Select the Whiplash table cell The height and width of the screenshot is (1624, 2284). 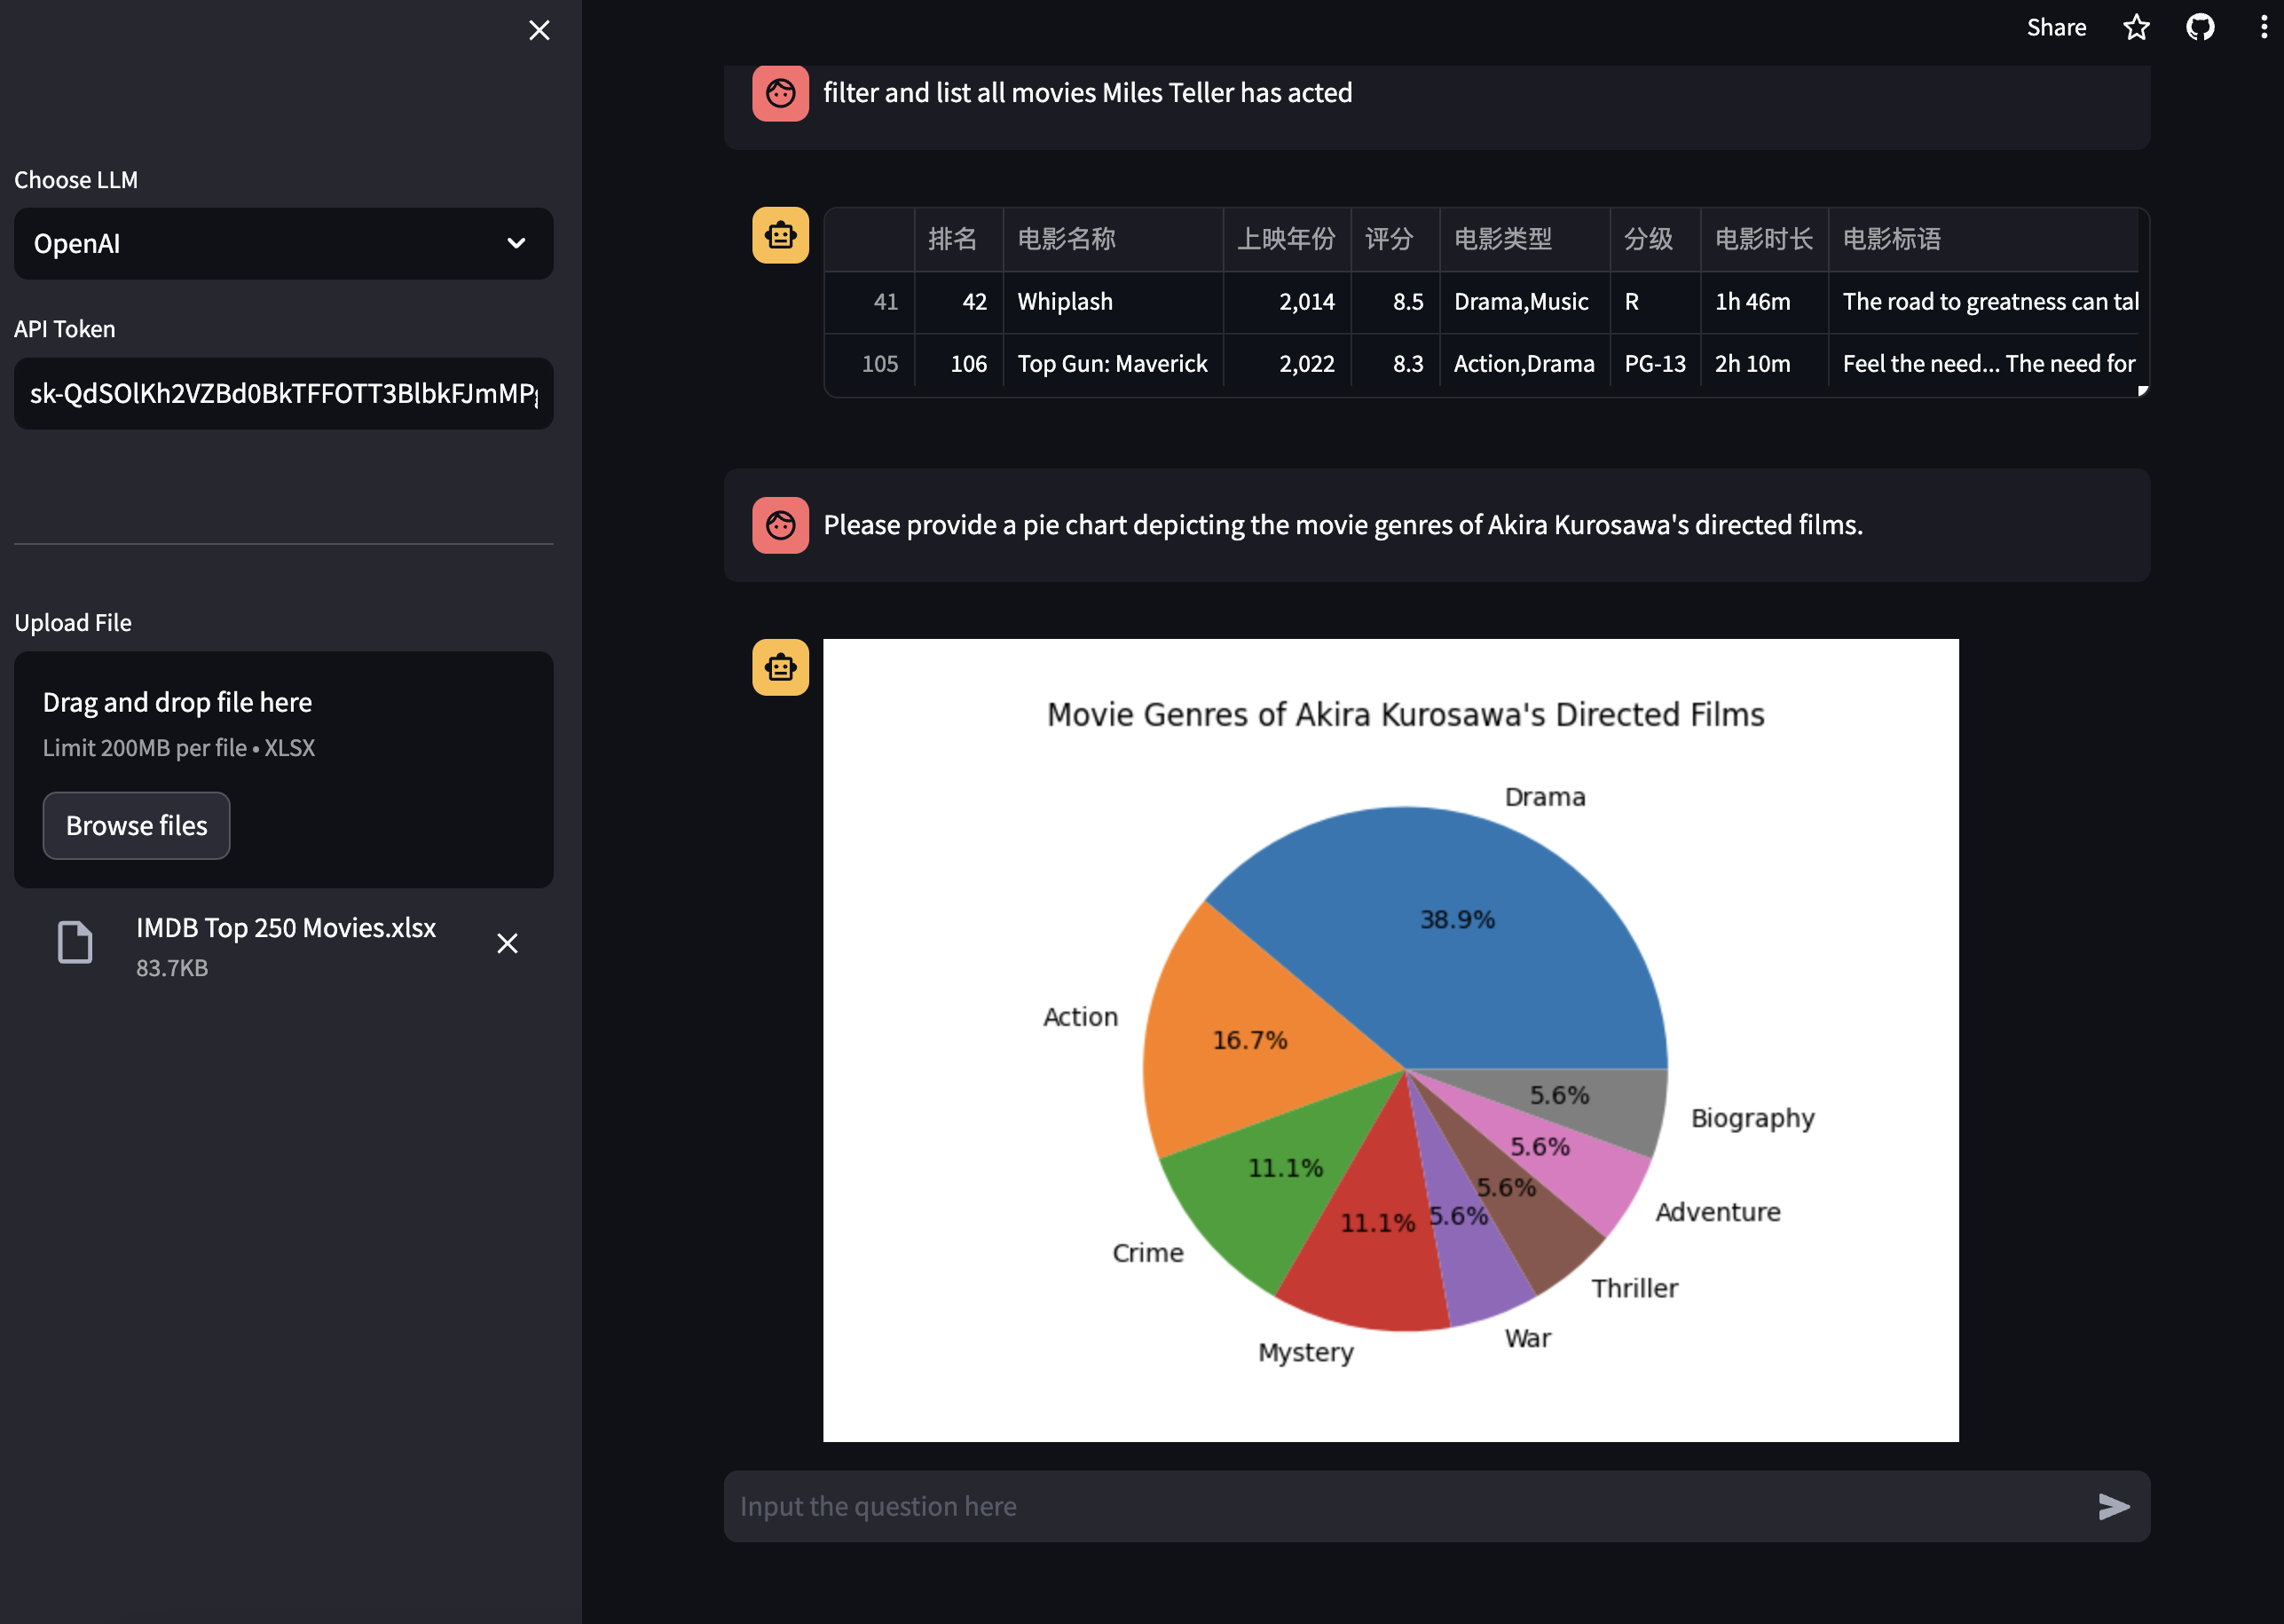pyautogui.click(x=1065, y=301)
